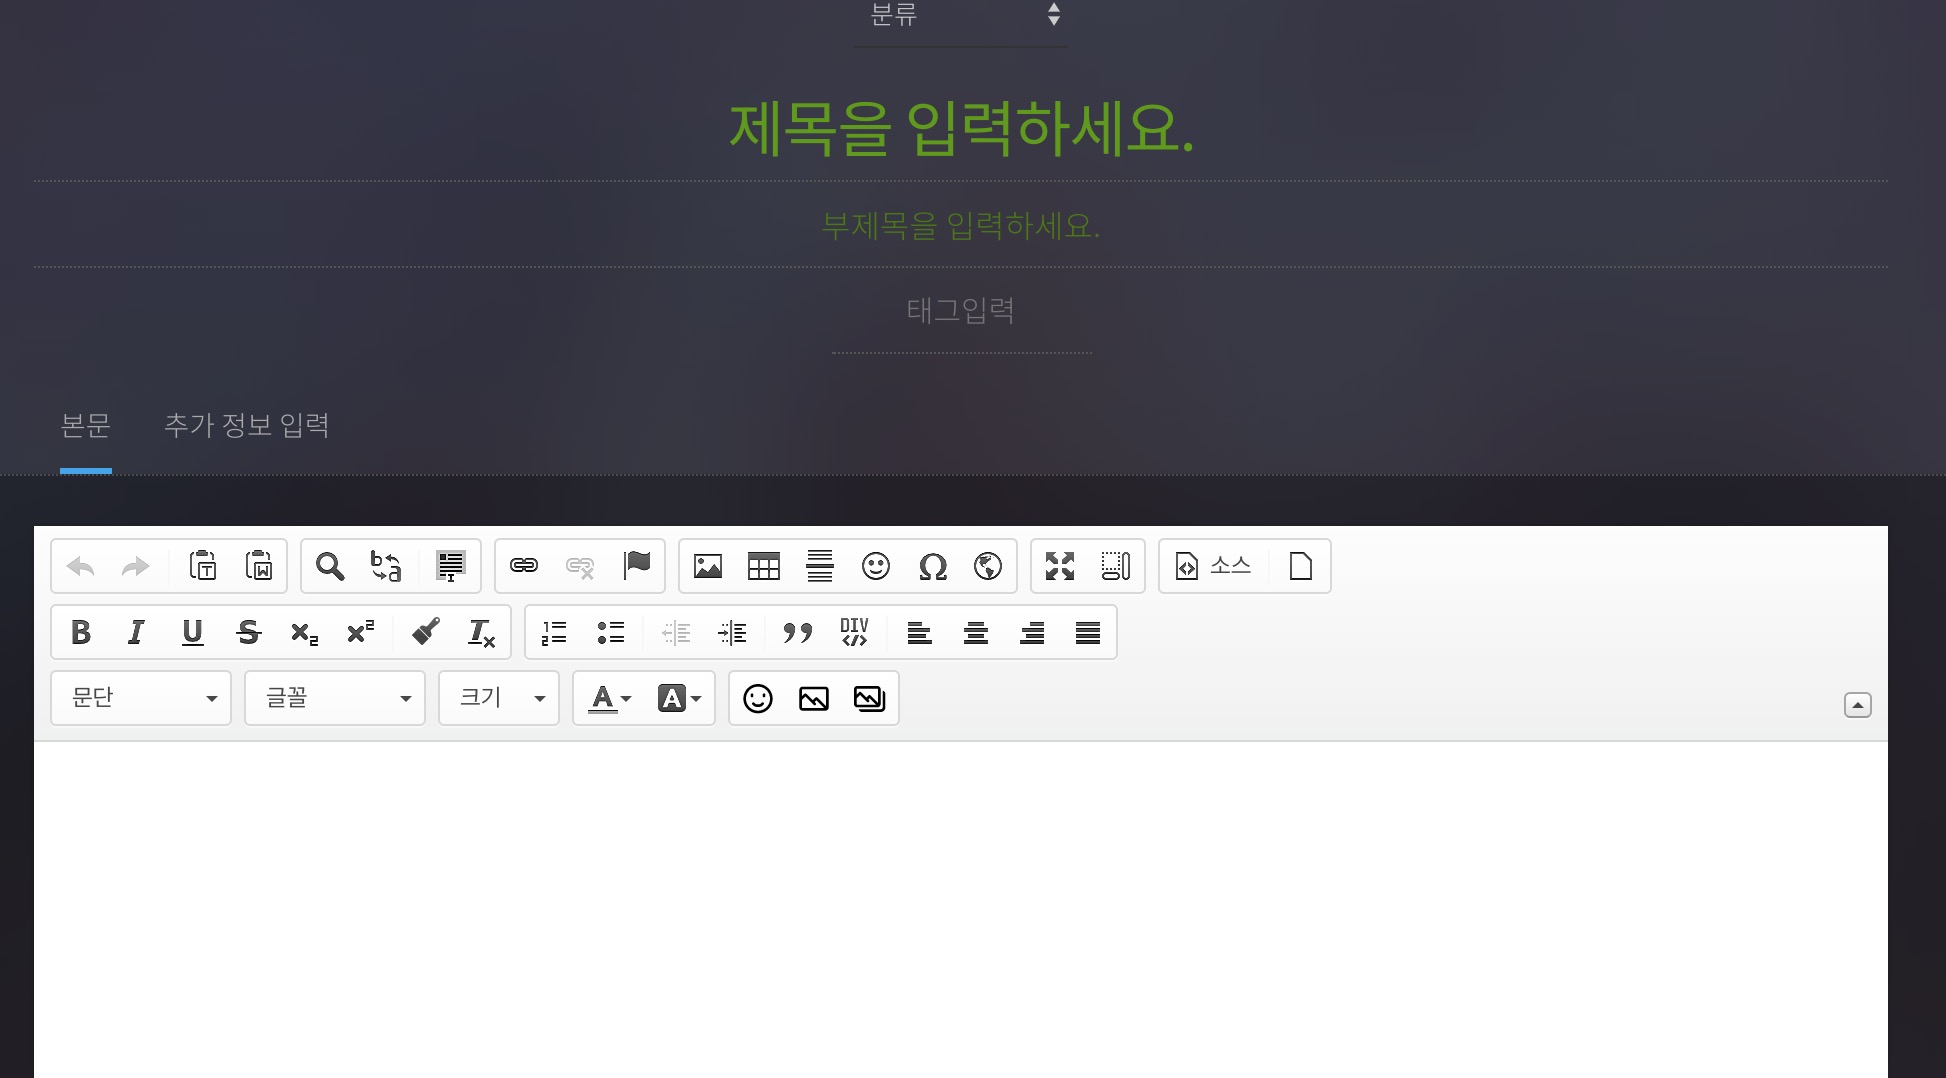The height and width of the screenshot is (1078, 1946).
Task: Switch to source view with the 소스 button
Action: coord(1214,566)
